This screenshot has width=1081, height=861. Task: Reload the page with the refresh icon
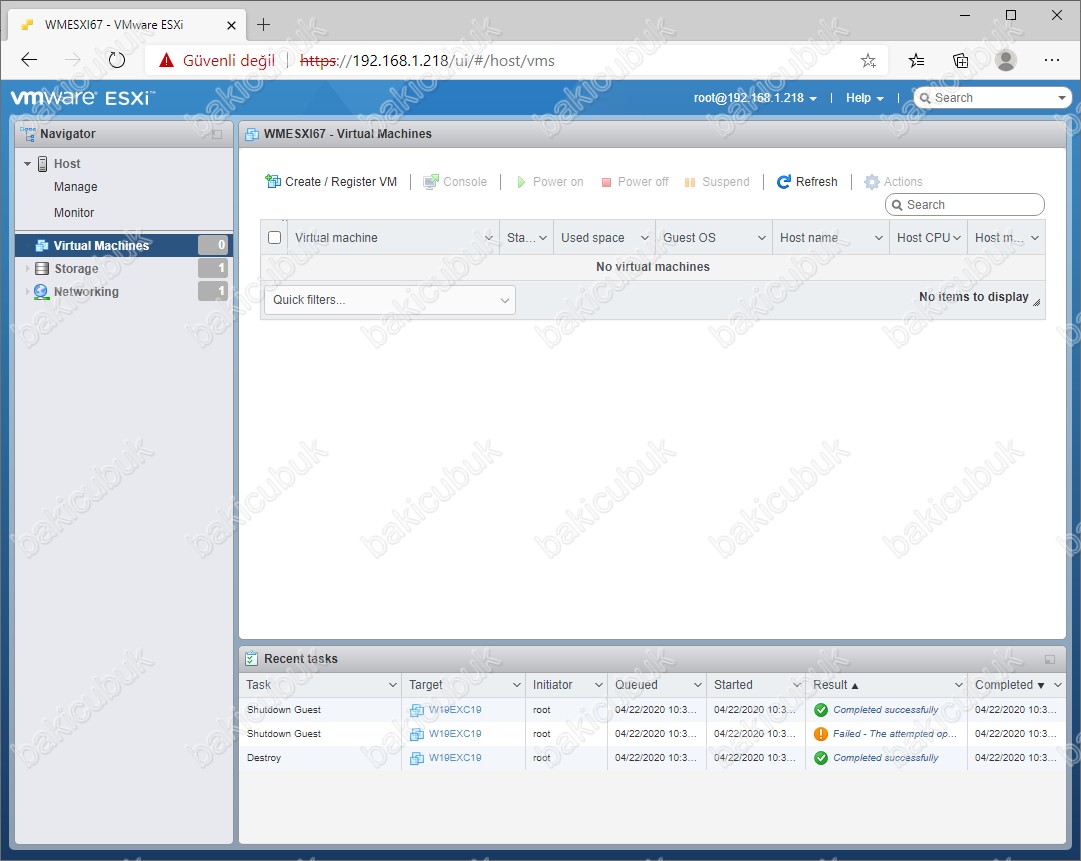point(117,60)
